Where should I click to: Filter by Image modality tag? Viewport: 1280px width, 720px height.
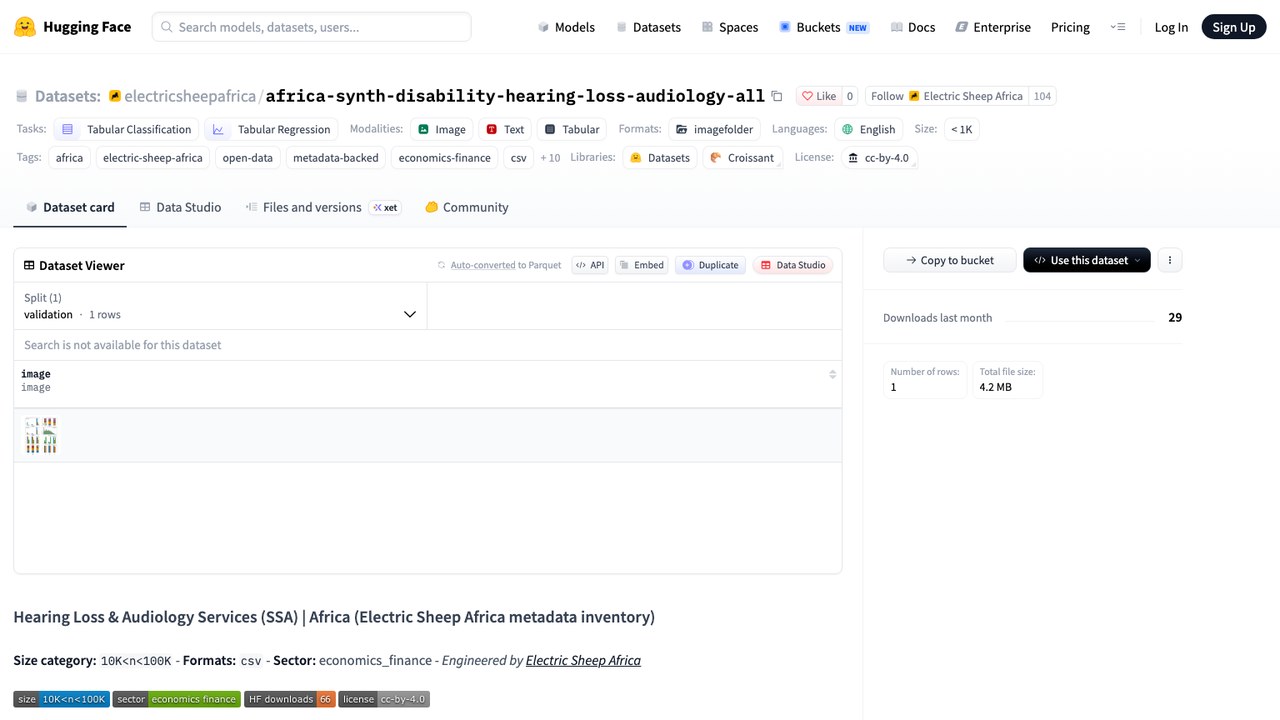click(441, 129)
